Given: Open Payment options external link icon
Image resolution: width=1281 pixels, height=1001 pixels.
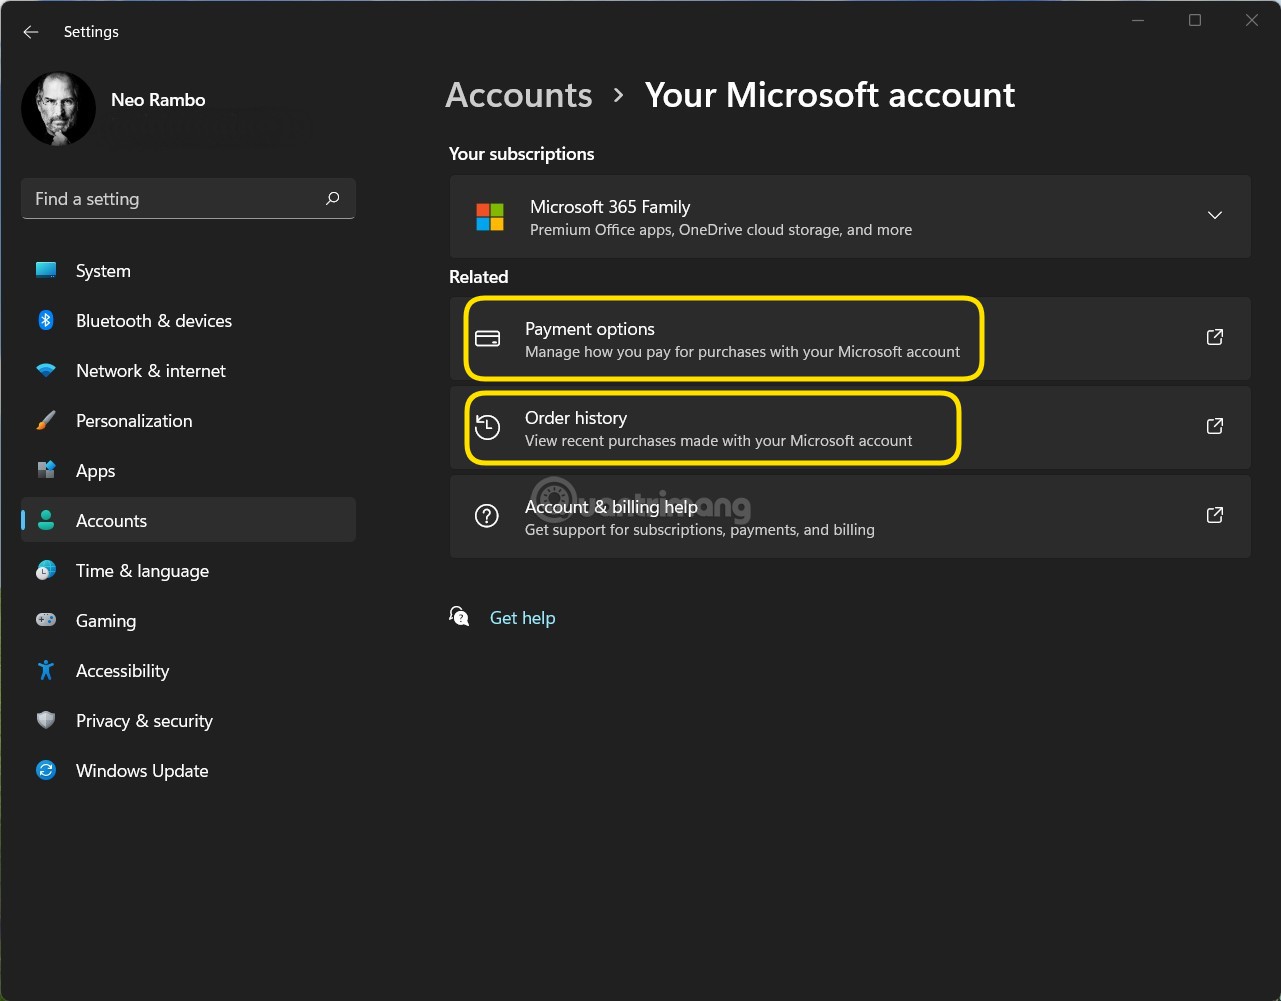Looking at the screenshot, I should (x=1214, y=338).
